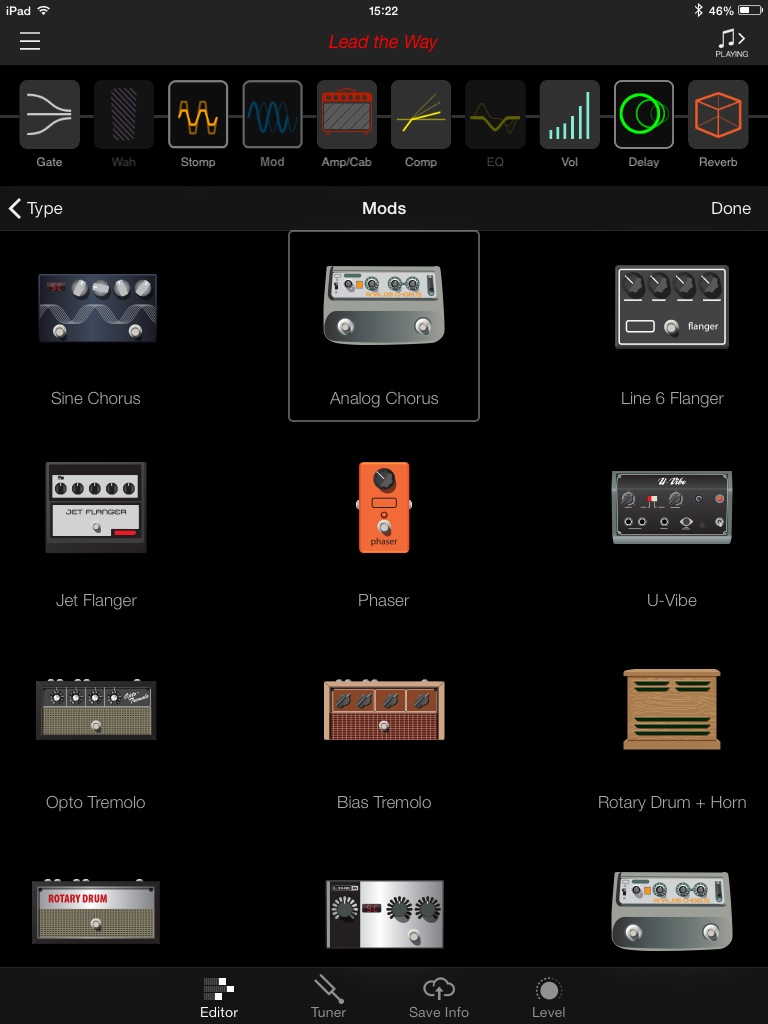Open the Save Info tab
This screenshot has width=768, height=1024.
pyautogui.click(x=439, y=997)
